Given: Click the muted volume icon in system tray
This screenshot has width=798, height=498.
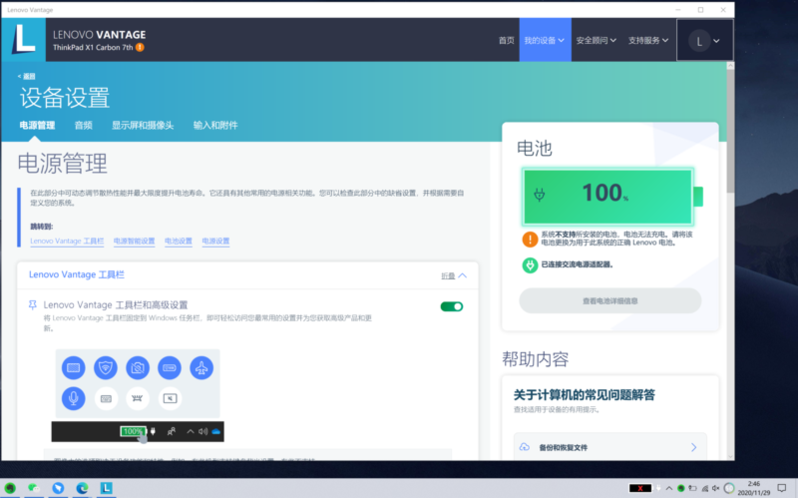Looking at the screenshot, I should (x=716, y=488).
